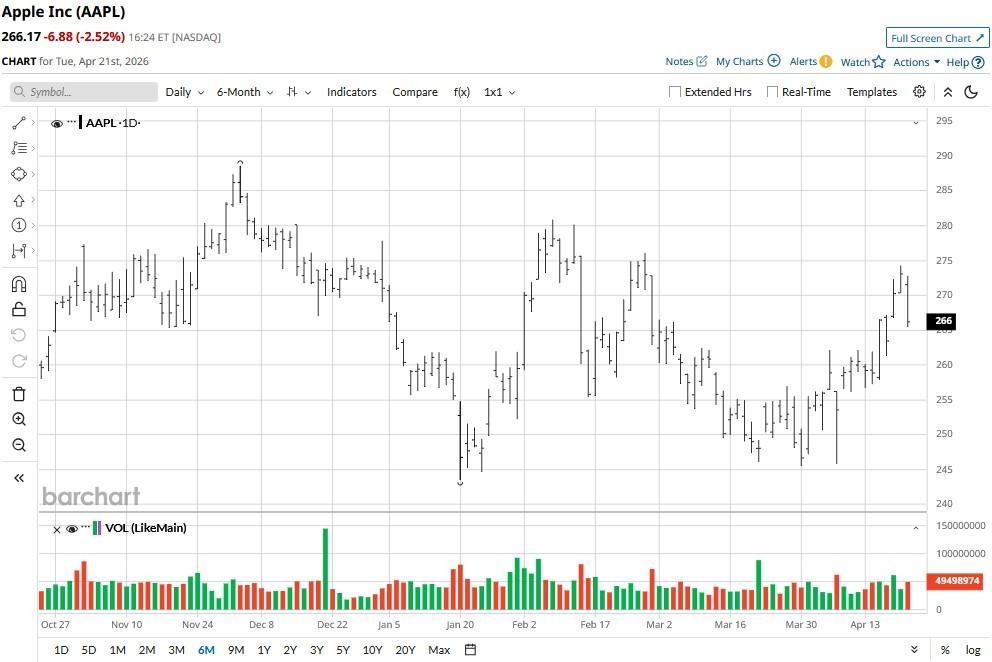
Task: Select the 3M time range
Action: (177, 650)
